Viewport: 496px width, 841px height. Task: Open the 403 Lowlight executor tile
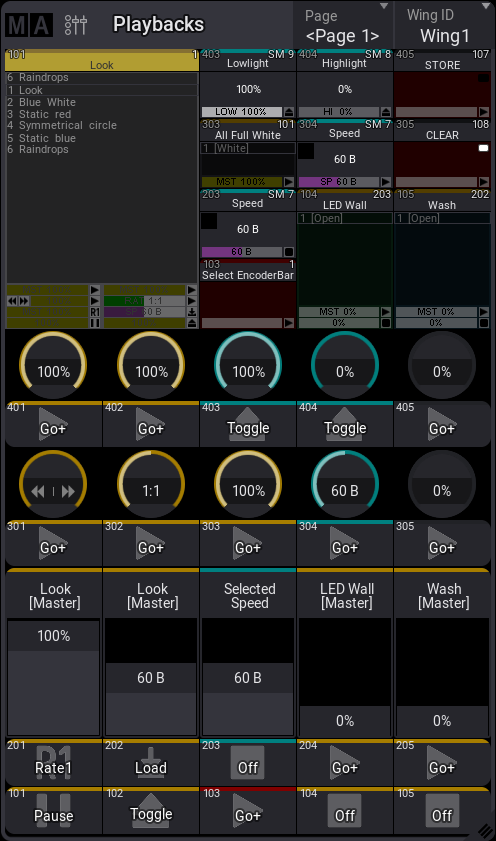248,83
